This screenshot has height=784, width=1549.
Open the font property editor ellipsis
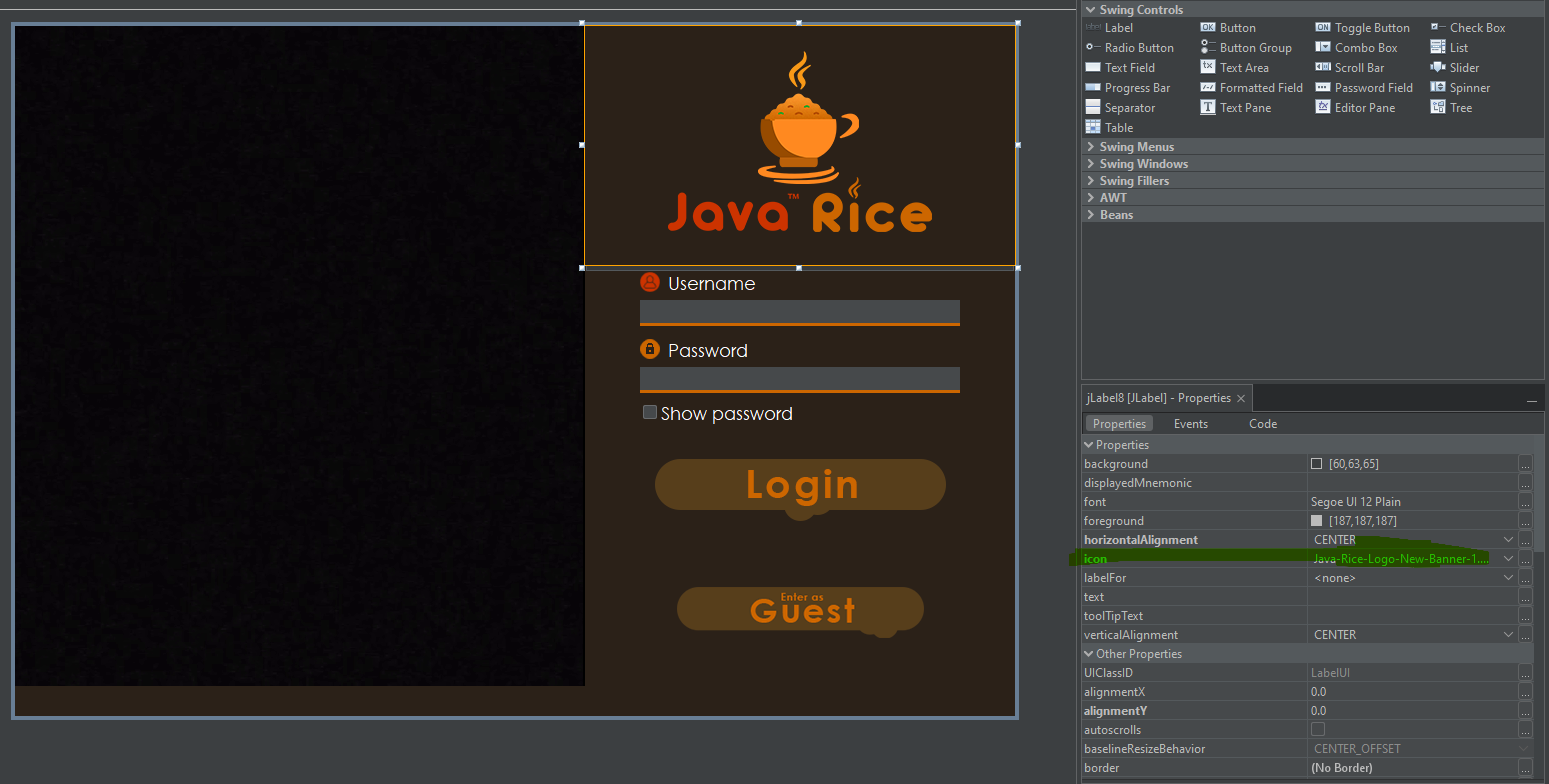pyautogui.click(x=1525, y=502)
